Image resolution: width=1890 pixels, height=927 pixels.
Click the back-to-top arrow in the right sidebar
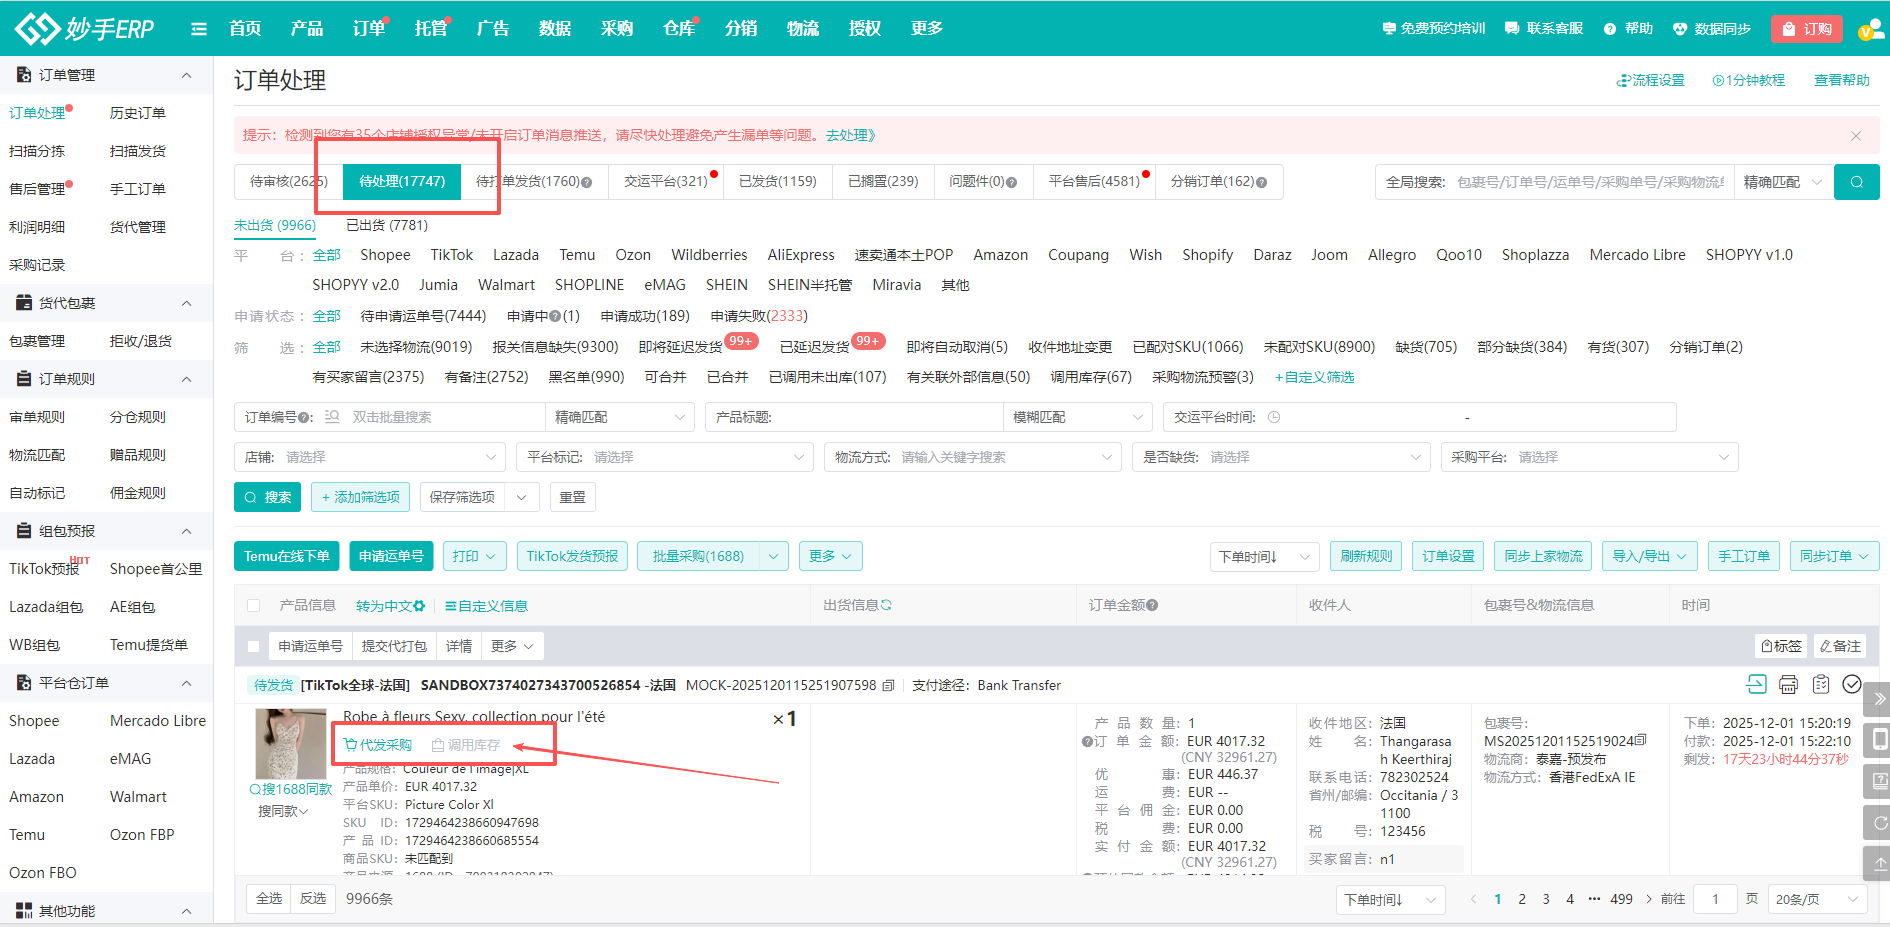pyautogui.click(x=1878, y=864)
